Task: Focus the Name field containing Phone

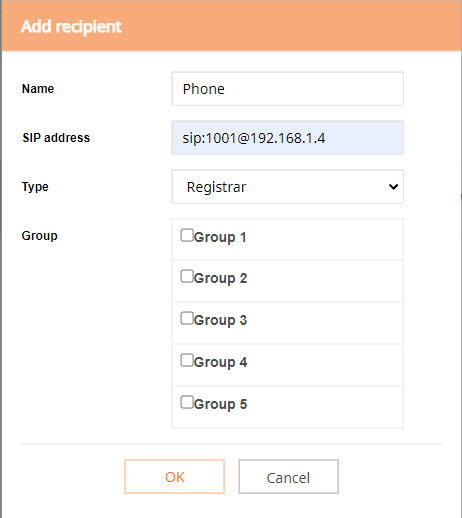Action: coord(288,89)
